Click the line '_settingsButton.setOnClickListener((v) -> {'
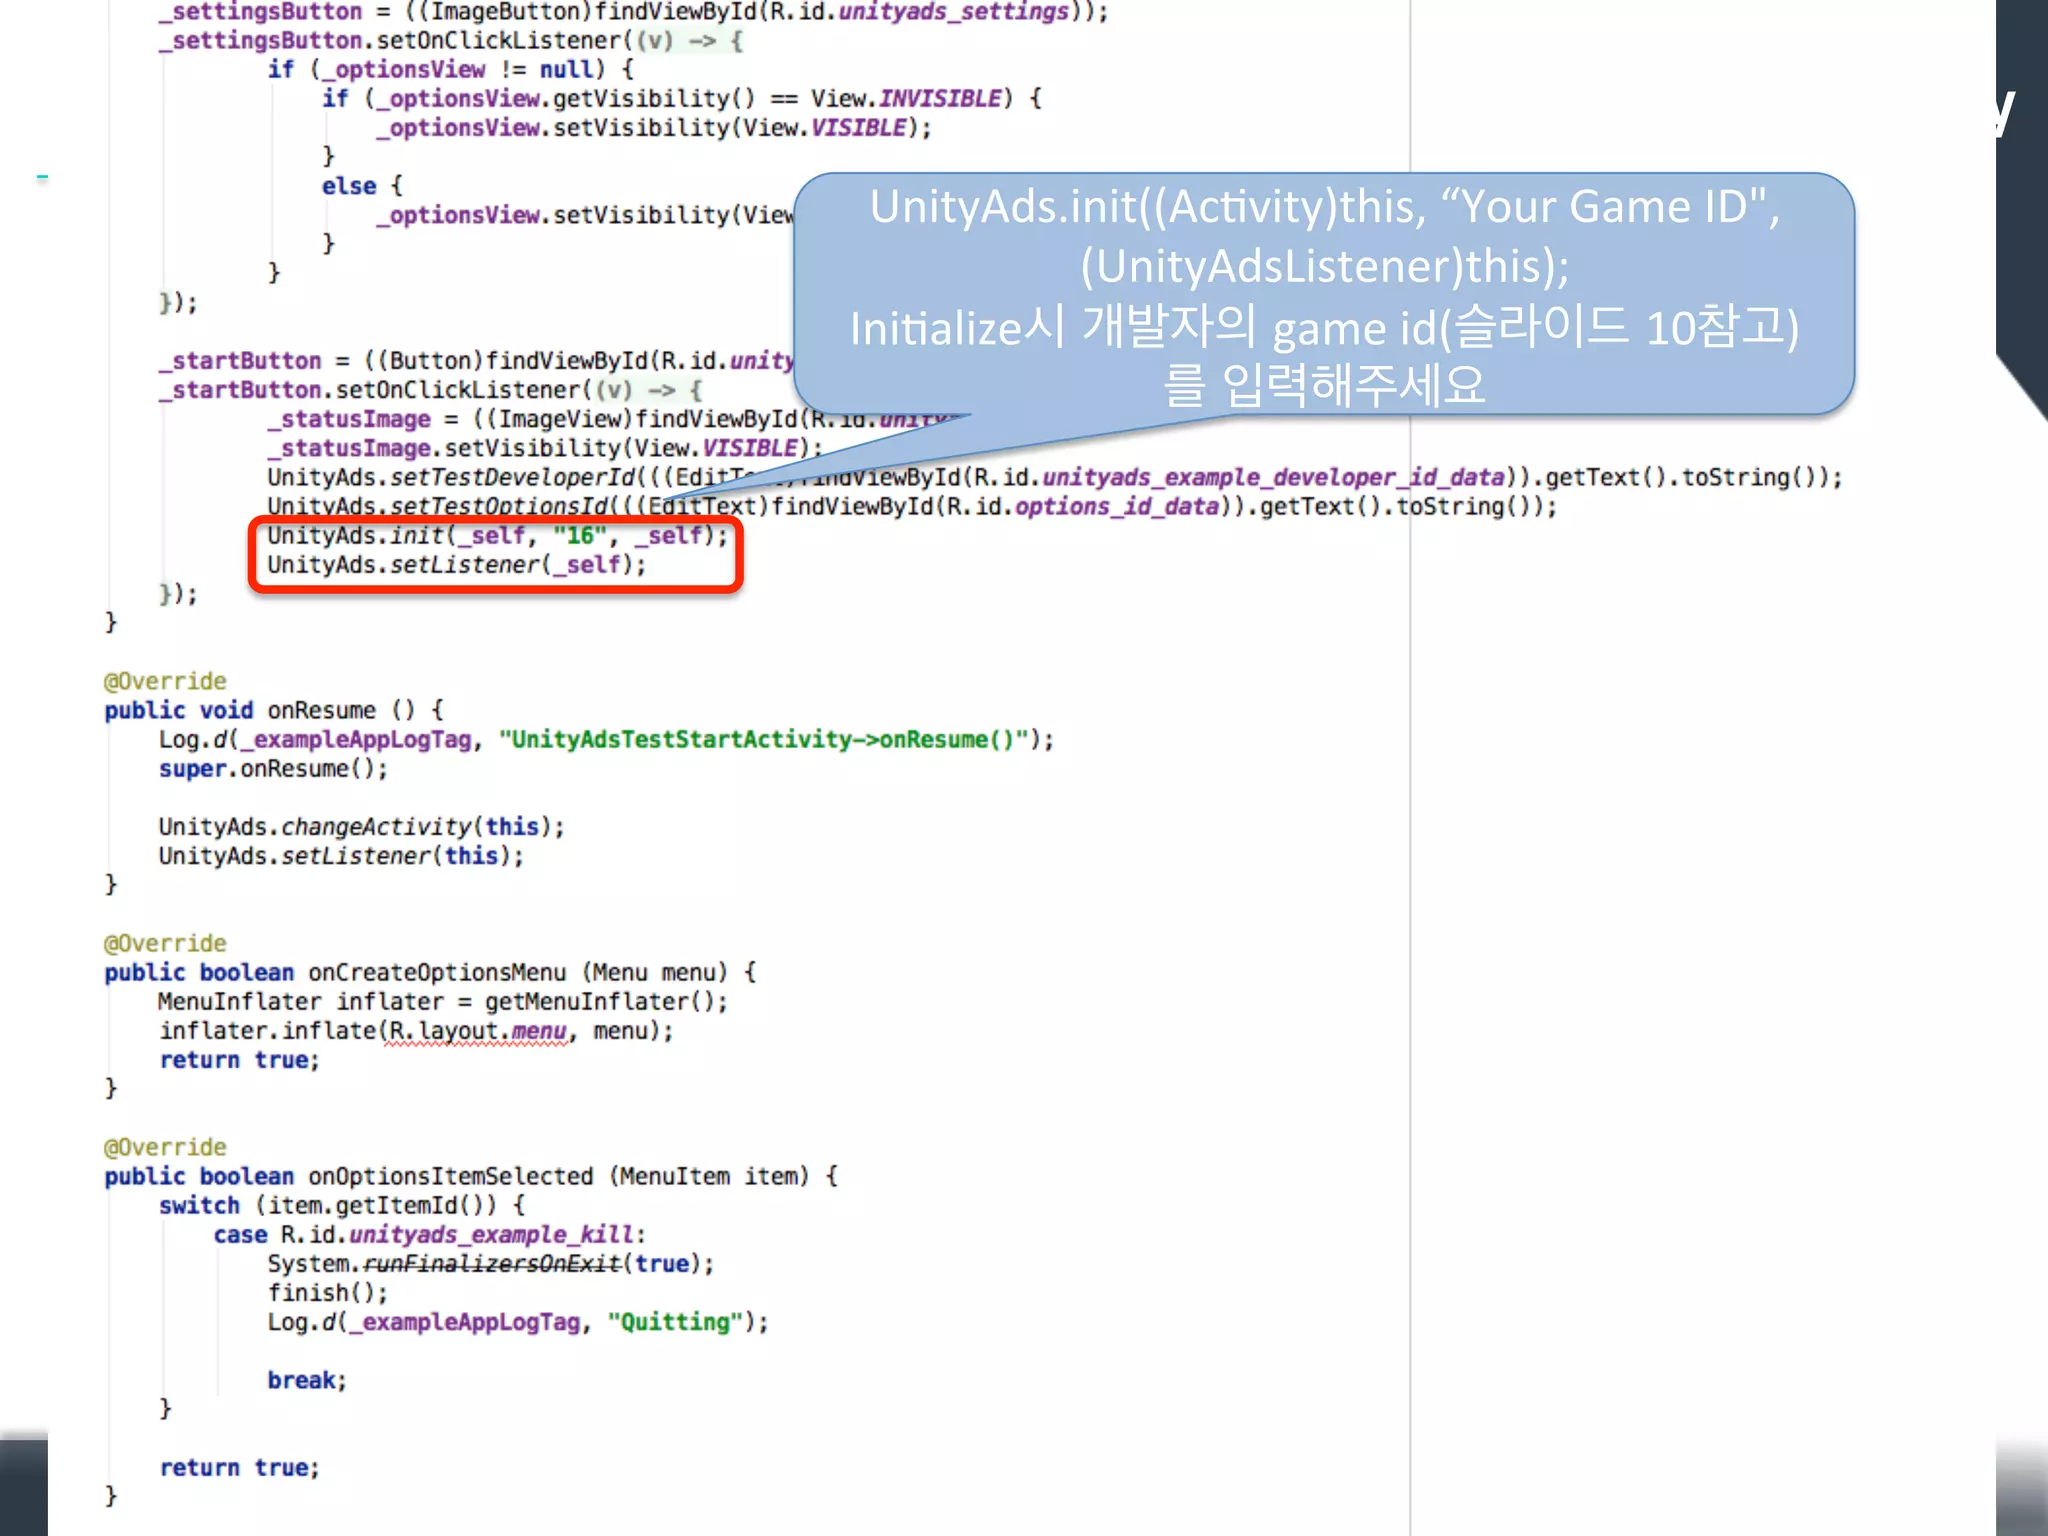2048x1536 pixels. click(x=451, y=41)
